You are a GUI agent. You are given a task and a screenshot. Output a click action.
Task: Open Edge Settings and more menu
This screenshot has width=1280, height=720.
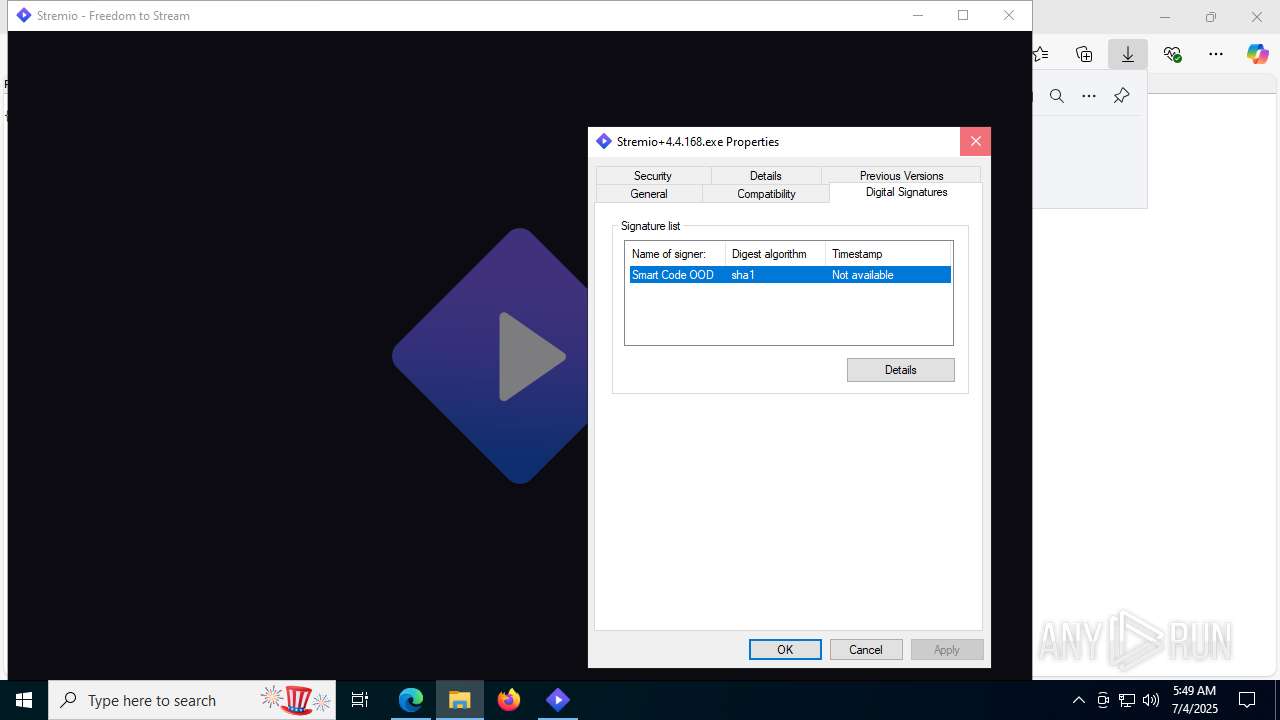click(1216, 54)
